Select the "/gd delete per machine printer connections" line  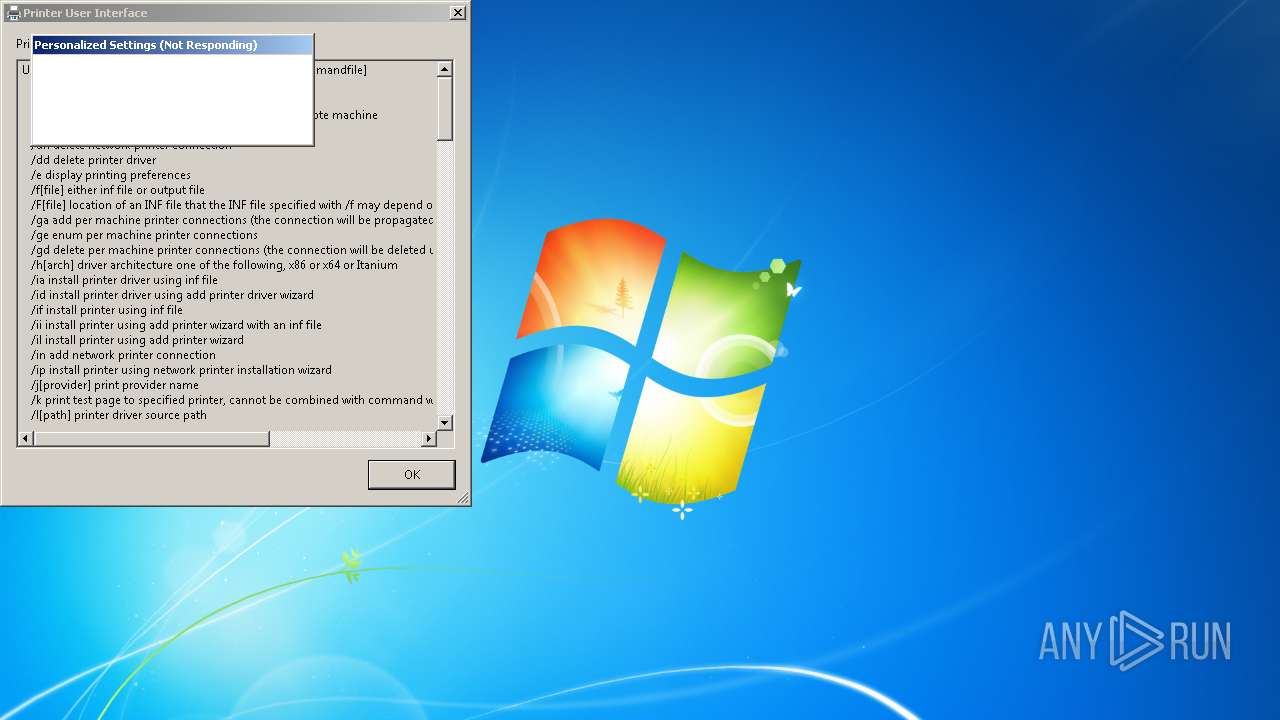(x=232, y=250)
